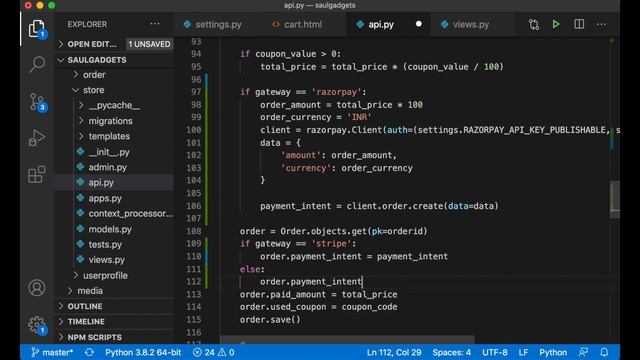Change language mode via Python in status bar

553,352
